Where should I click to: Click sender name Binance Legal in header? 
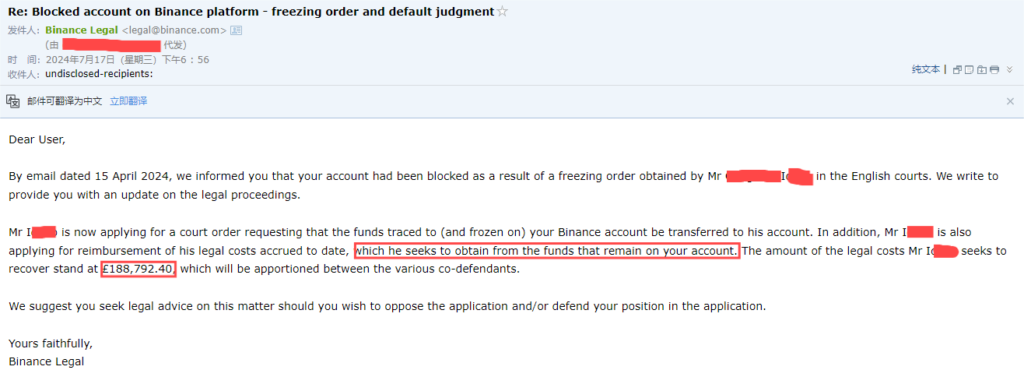tap(82, 30)
